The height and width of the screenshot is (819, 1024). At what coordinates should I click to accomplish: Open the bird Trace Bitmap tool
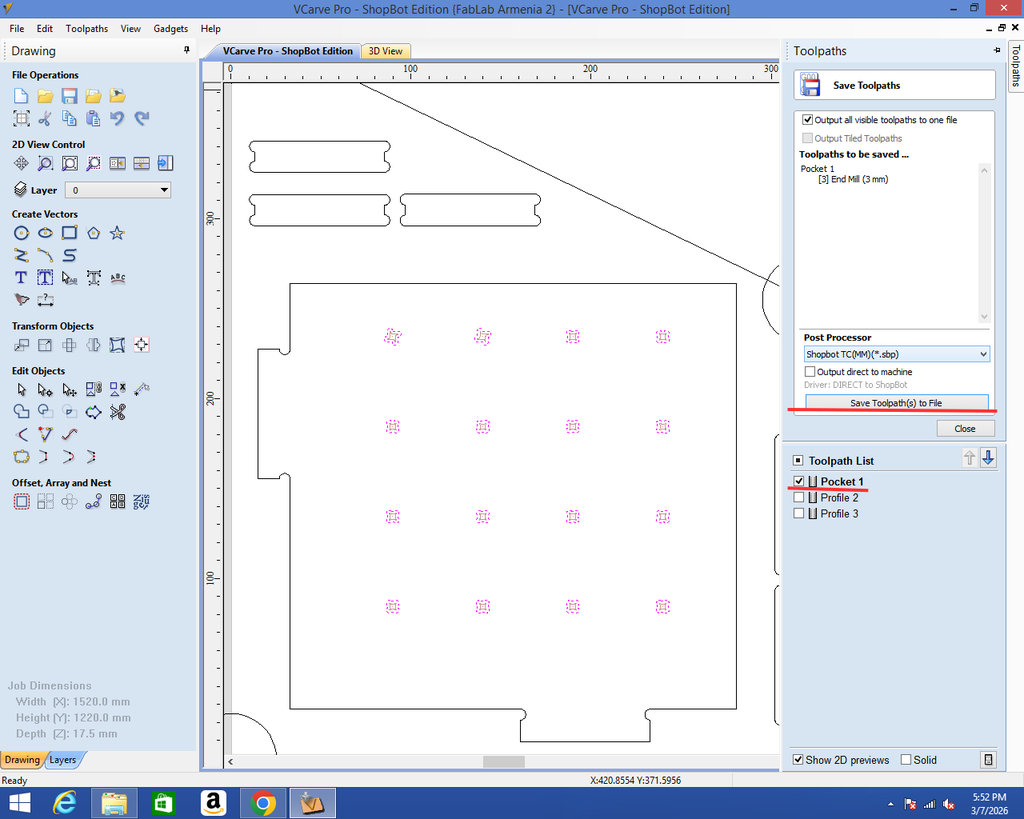click(x=21, y=300)
